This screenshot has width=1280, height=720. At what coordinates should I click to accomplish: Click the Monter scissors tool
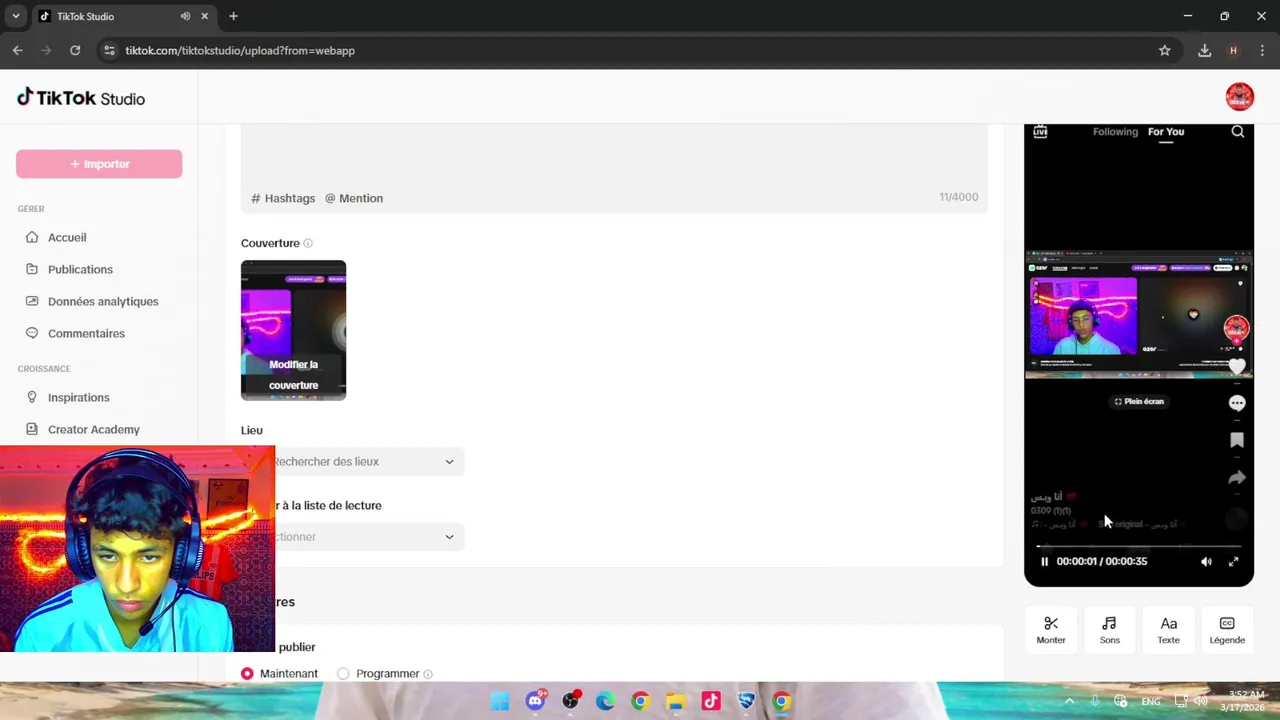[x=1051, y=630]
